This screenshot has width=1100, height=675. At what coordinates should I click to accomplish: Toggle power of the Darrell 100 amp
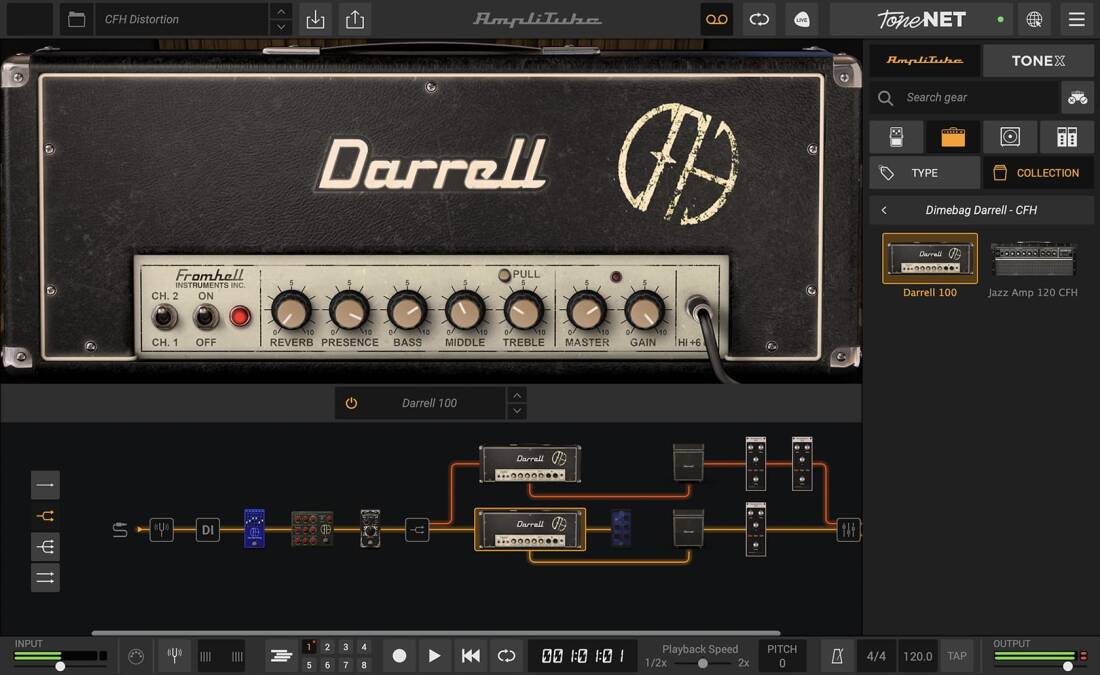(x=351, y=402)
